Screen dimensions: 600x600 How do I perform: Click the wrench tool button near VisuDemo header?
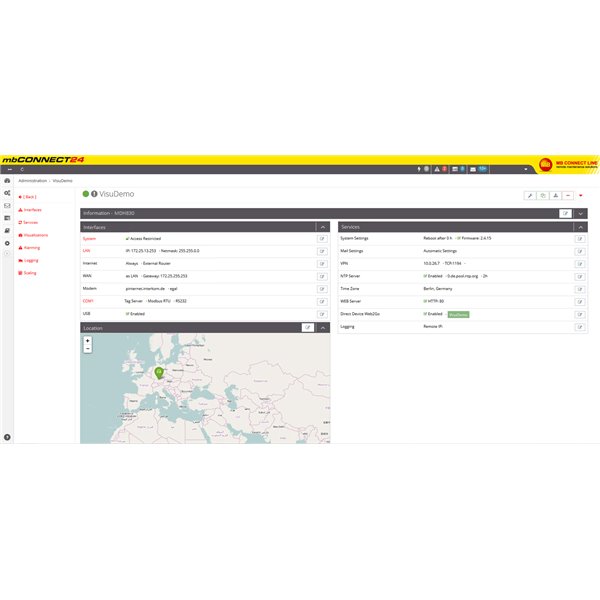point(530,196)
